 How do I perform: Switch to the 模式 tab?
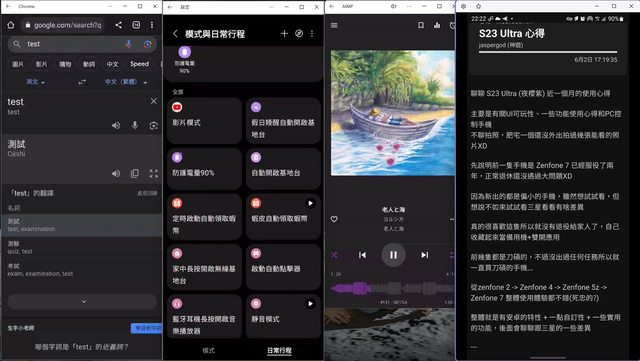[x=209, y=350]
